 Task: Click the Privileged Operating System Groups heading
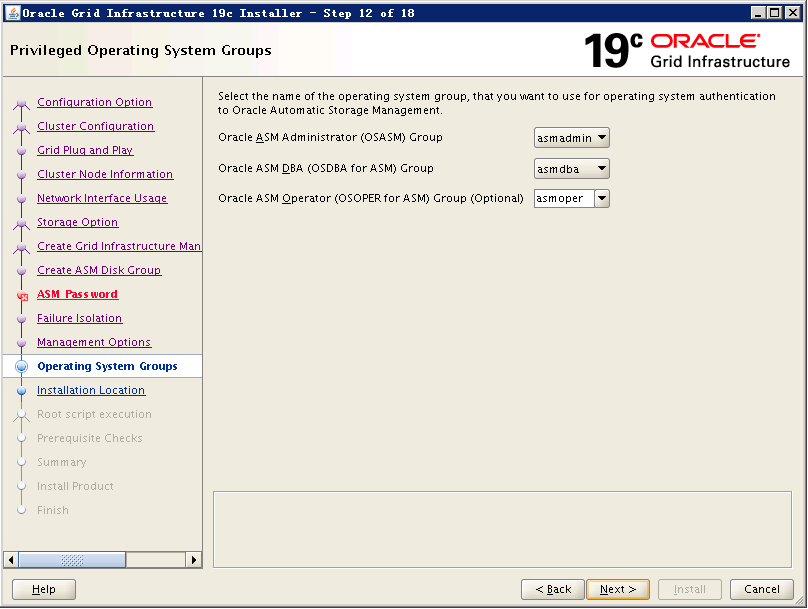tap(141, 50)
